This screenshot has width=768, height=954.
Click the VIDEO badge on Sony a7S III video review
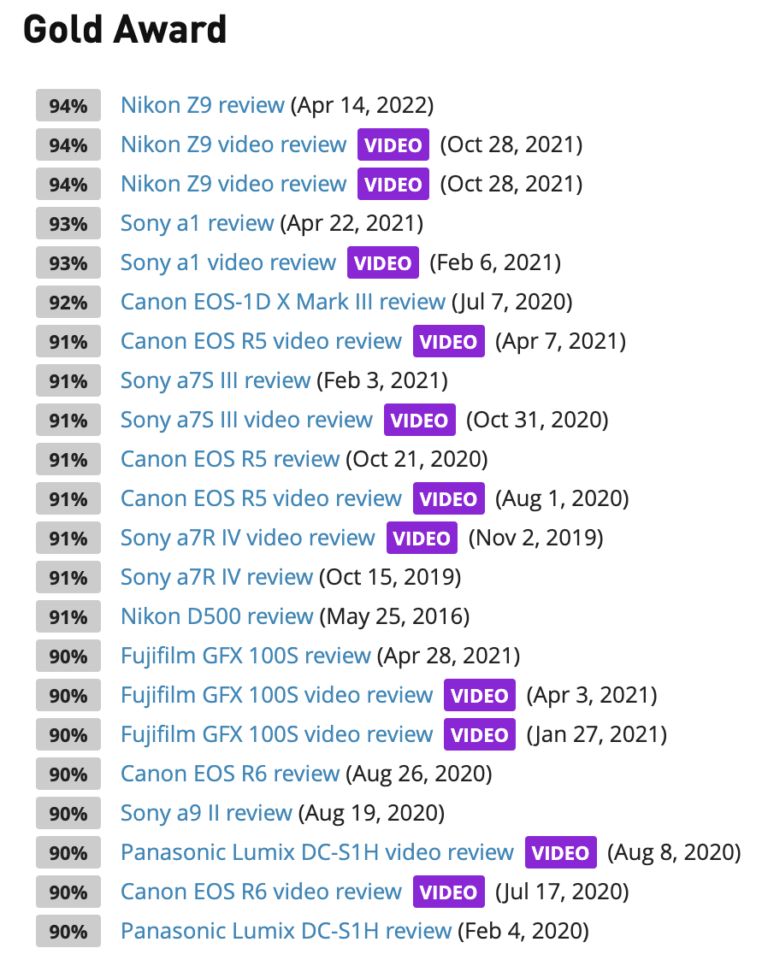(419, 420)
